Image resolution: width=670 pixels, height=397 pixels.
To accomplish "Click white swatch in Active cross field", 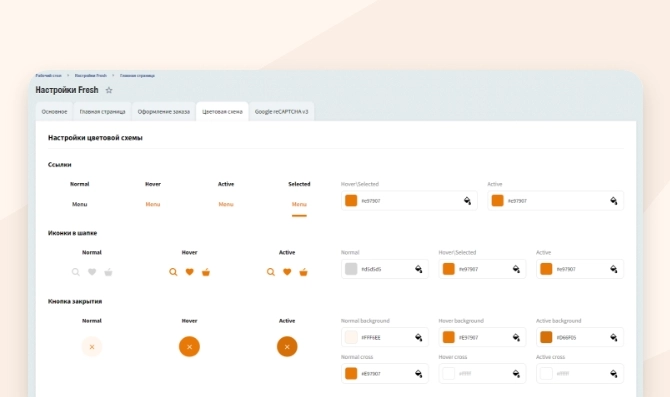I will [x=546, y=373].
